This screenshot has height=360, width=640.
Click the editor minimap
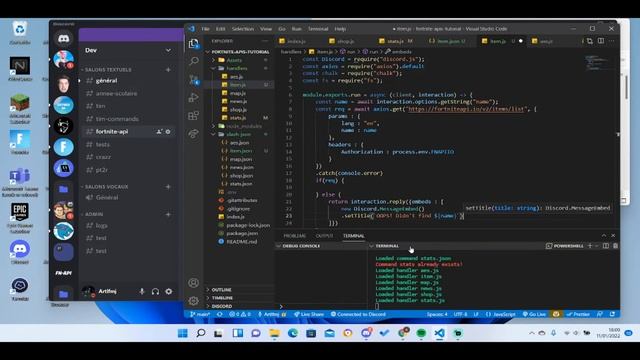tap(597, 63)
